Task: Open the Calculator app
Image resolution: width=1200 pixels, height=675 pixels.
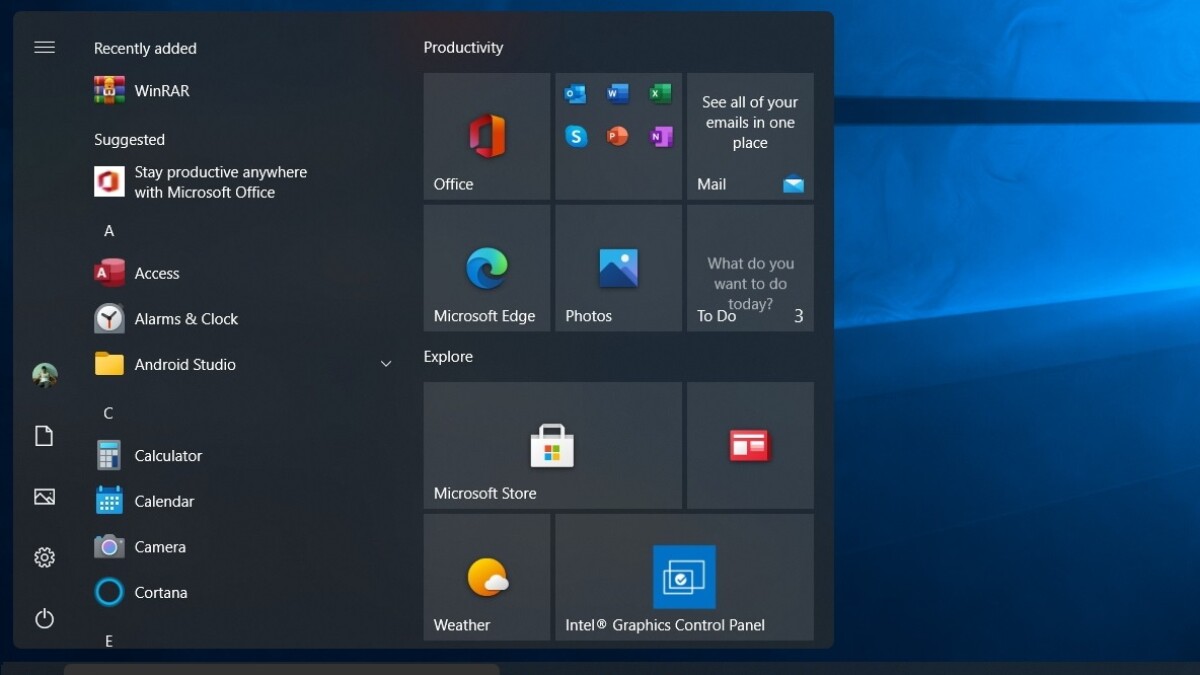Action: pyautogui.click(x=167, y=455)
